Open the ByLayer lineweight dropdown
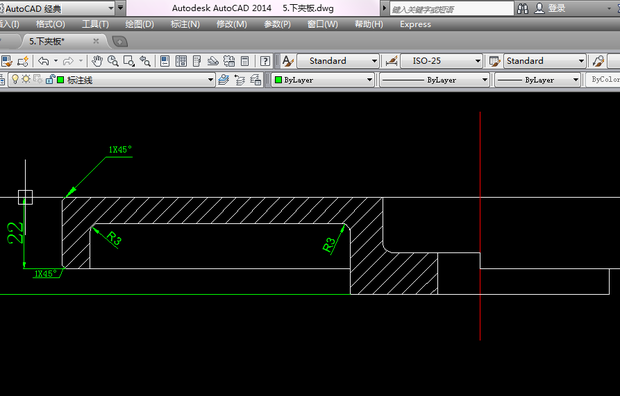 pyautogui.click(x=576, y=80)
